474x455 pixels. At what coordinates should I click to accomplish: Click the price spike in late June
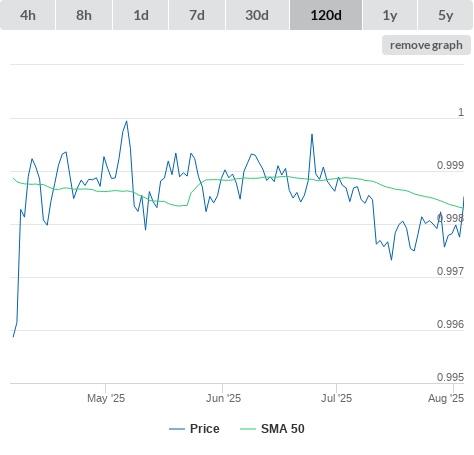tap(312, 134)
